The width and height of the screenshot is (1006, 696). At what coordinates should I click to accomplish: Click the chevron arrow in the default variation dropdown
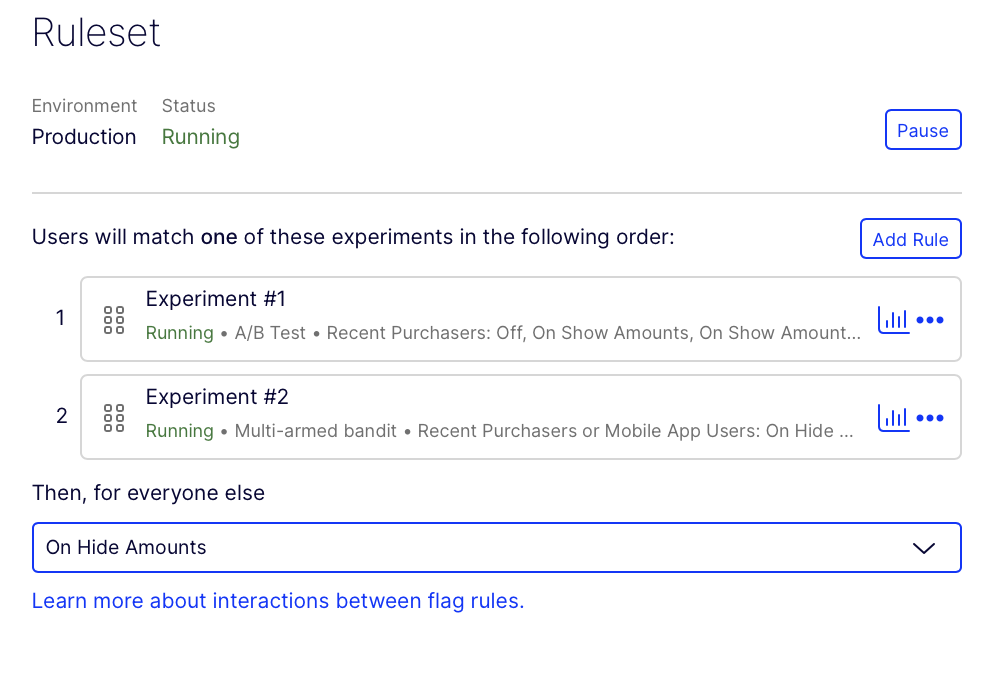[924, 548]
